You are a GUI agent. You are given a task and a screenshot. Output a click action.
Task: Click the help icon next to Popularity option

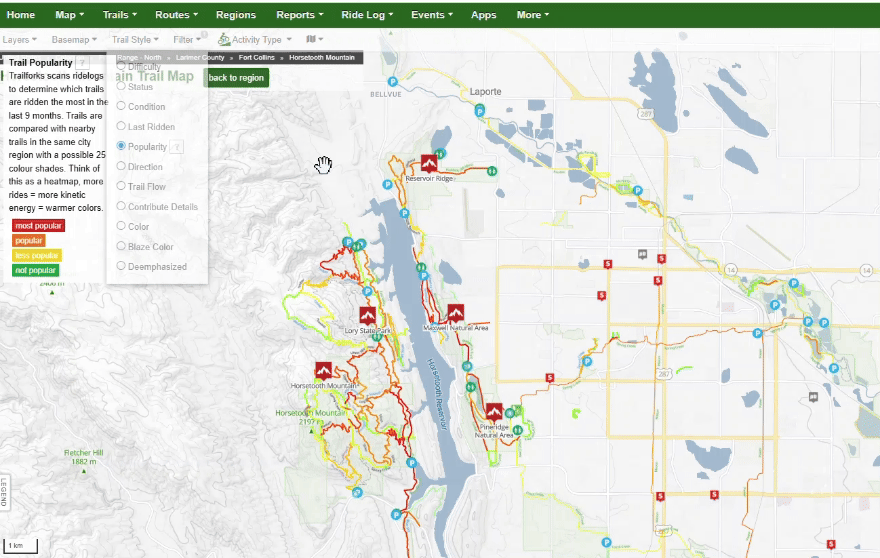(177, 147)
